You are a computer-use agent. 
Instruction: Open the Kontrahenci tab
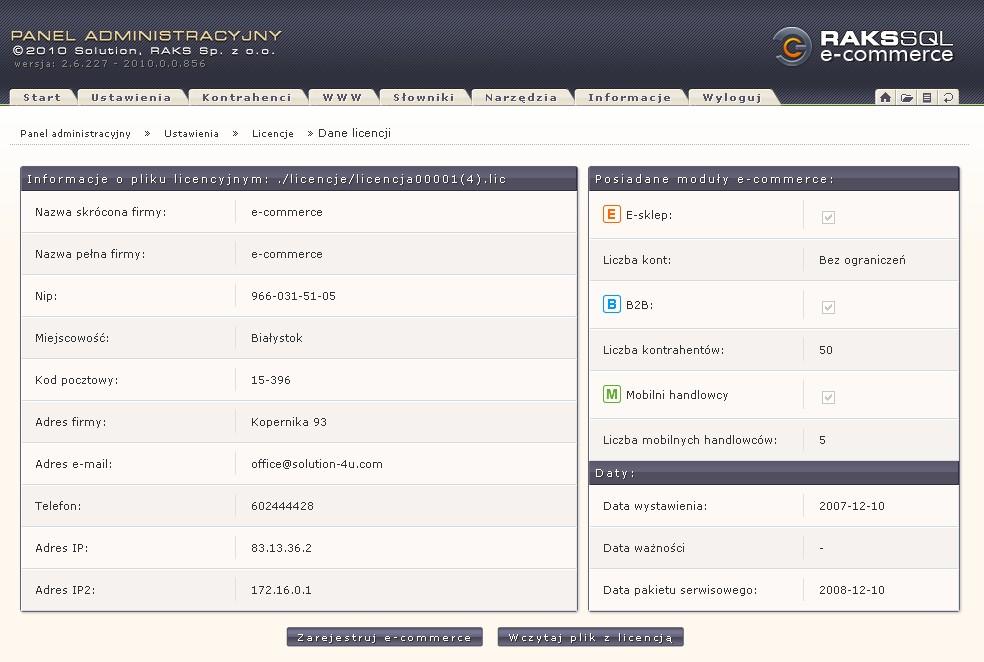click(x=247, y=97)
